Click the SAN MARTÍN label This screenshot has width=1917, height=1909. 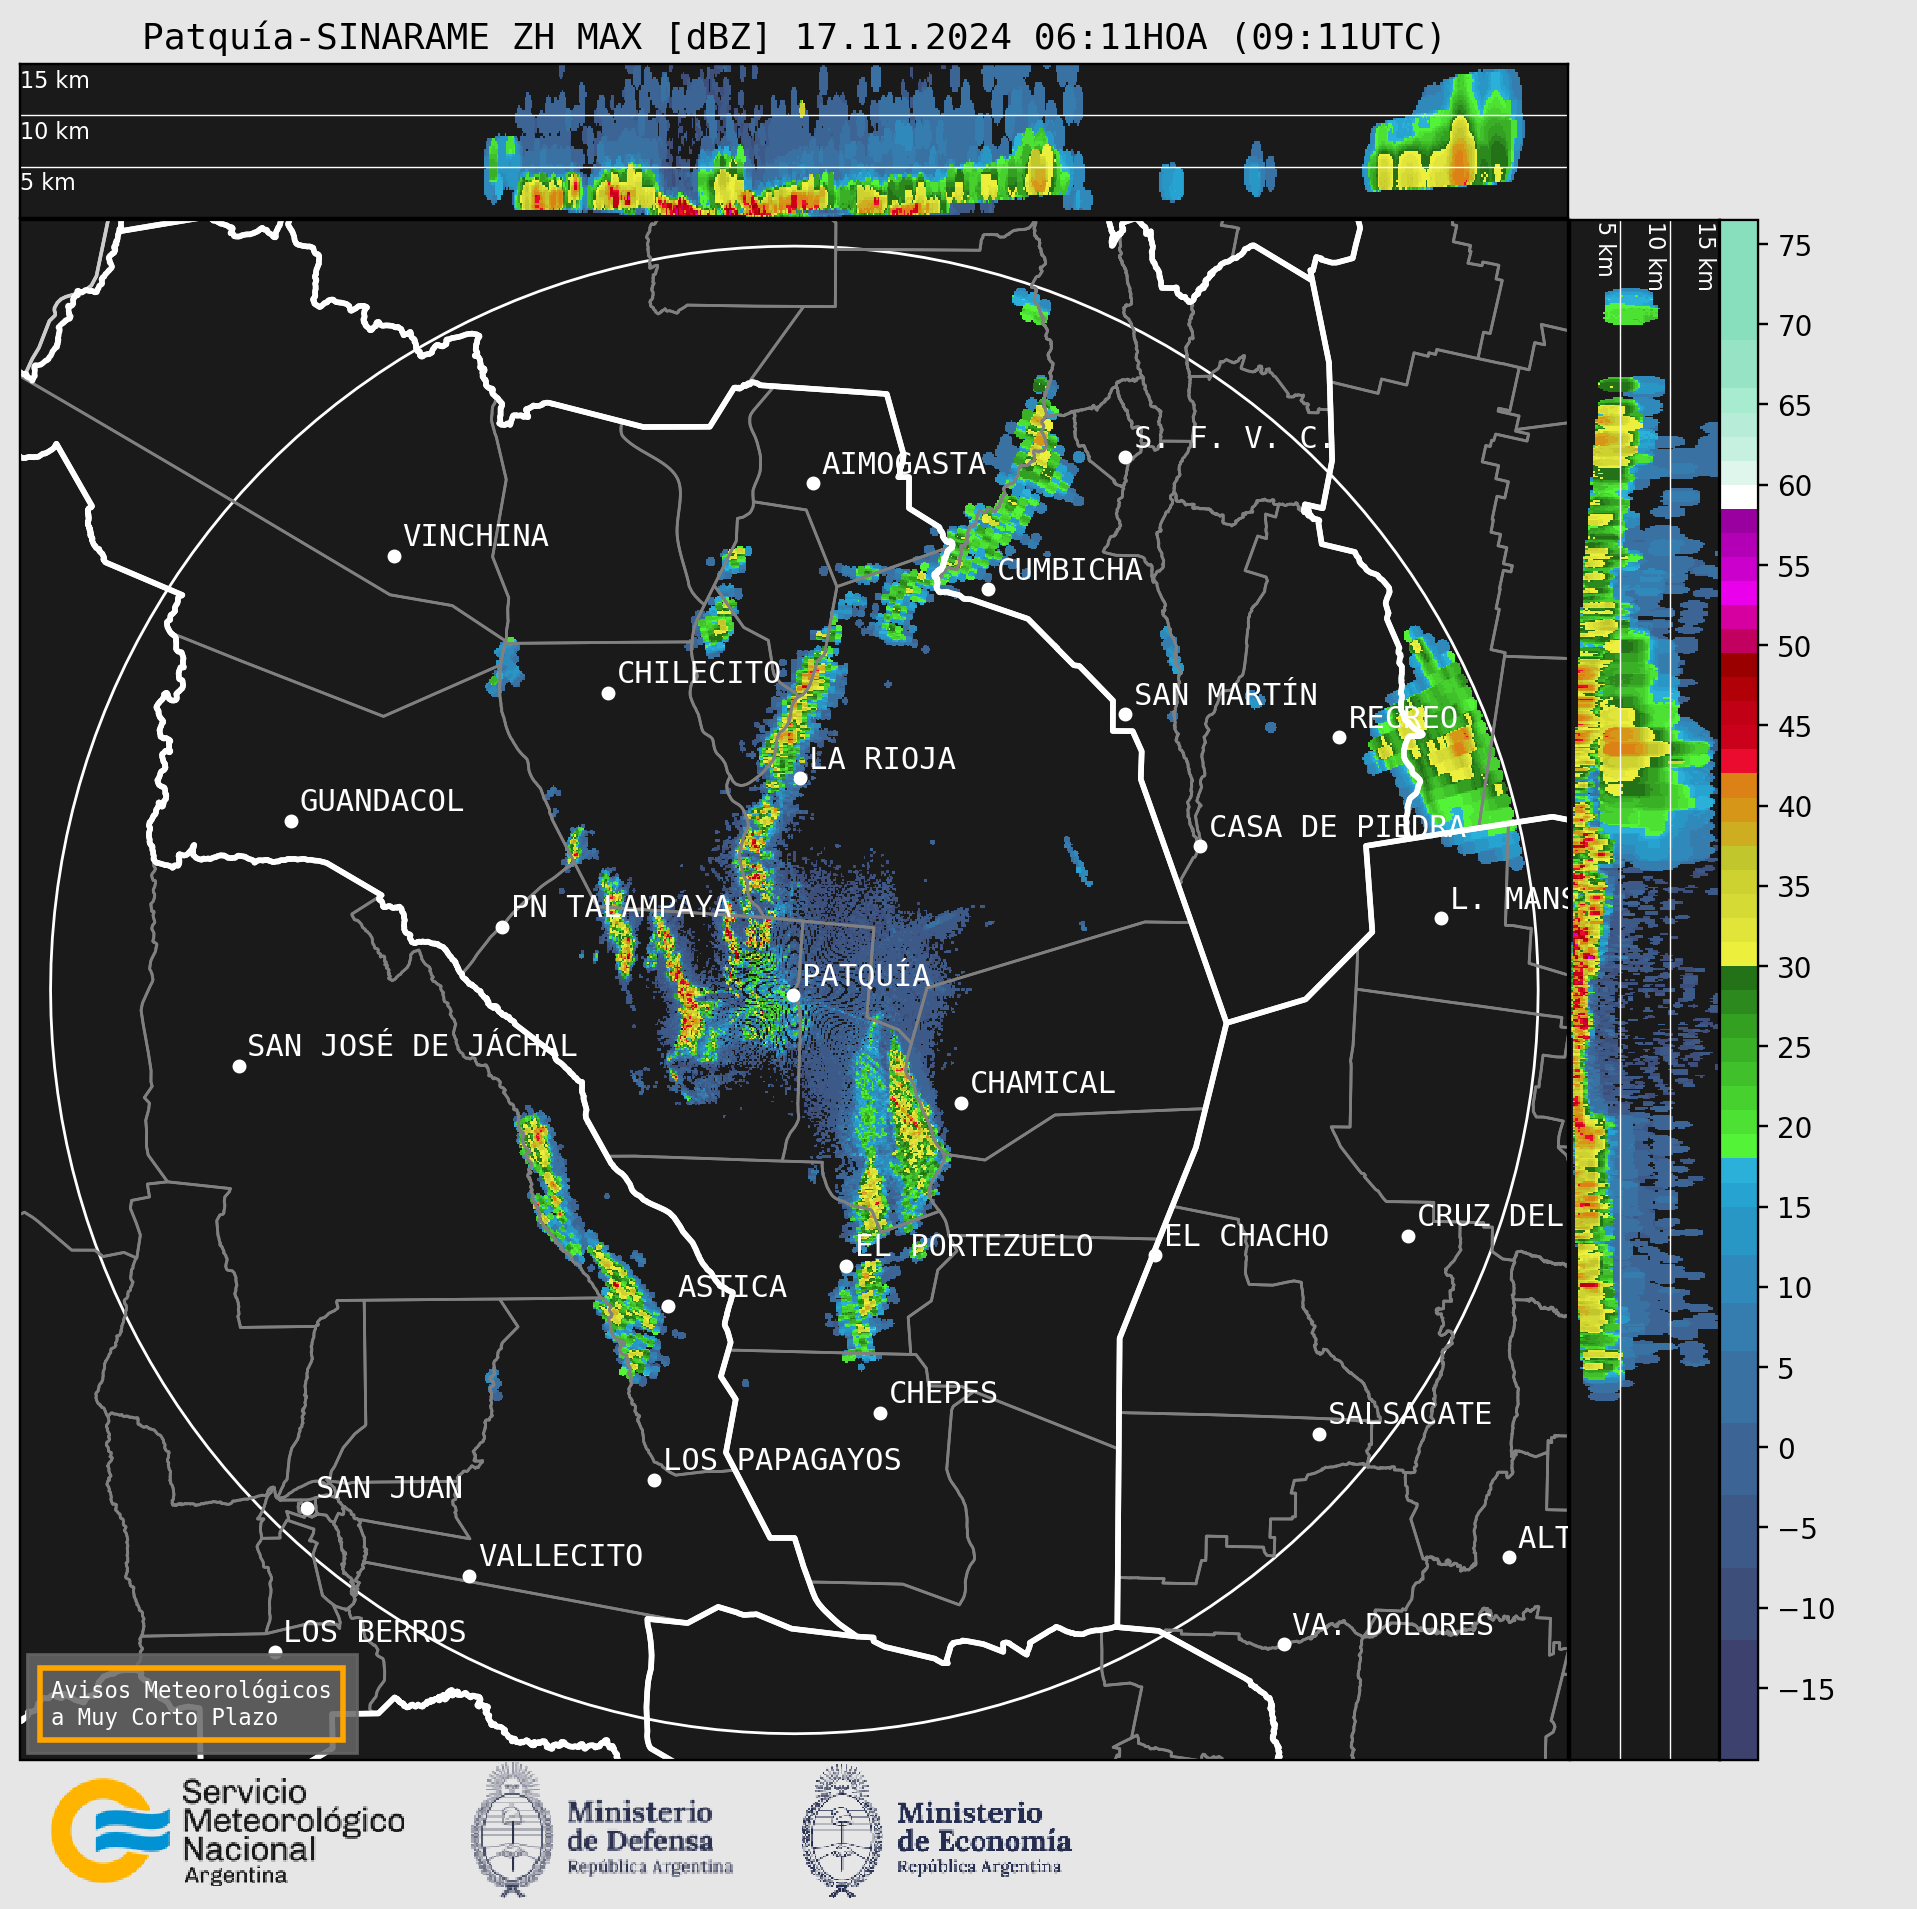(x=1226, y=694)
